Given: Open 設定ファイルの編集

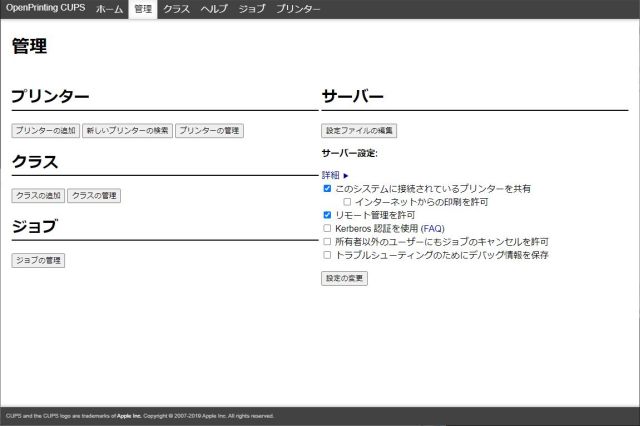Looking at the screenshot, I should (360, 131).
